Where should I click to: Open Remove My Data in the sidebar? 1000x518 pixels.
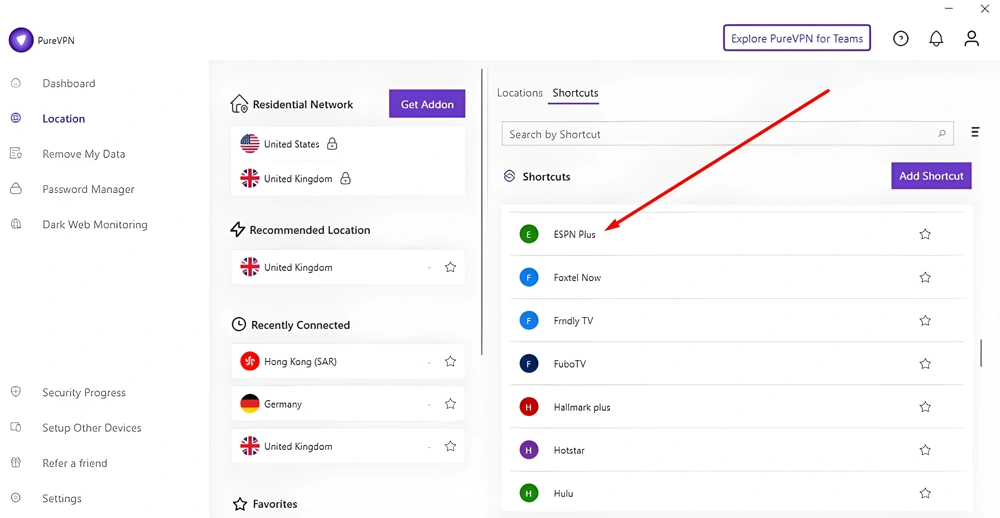(x=84, y=154)
